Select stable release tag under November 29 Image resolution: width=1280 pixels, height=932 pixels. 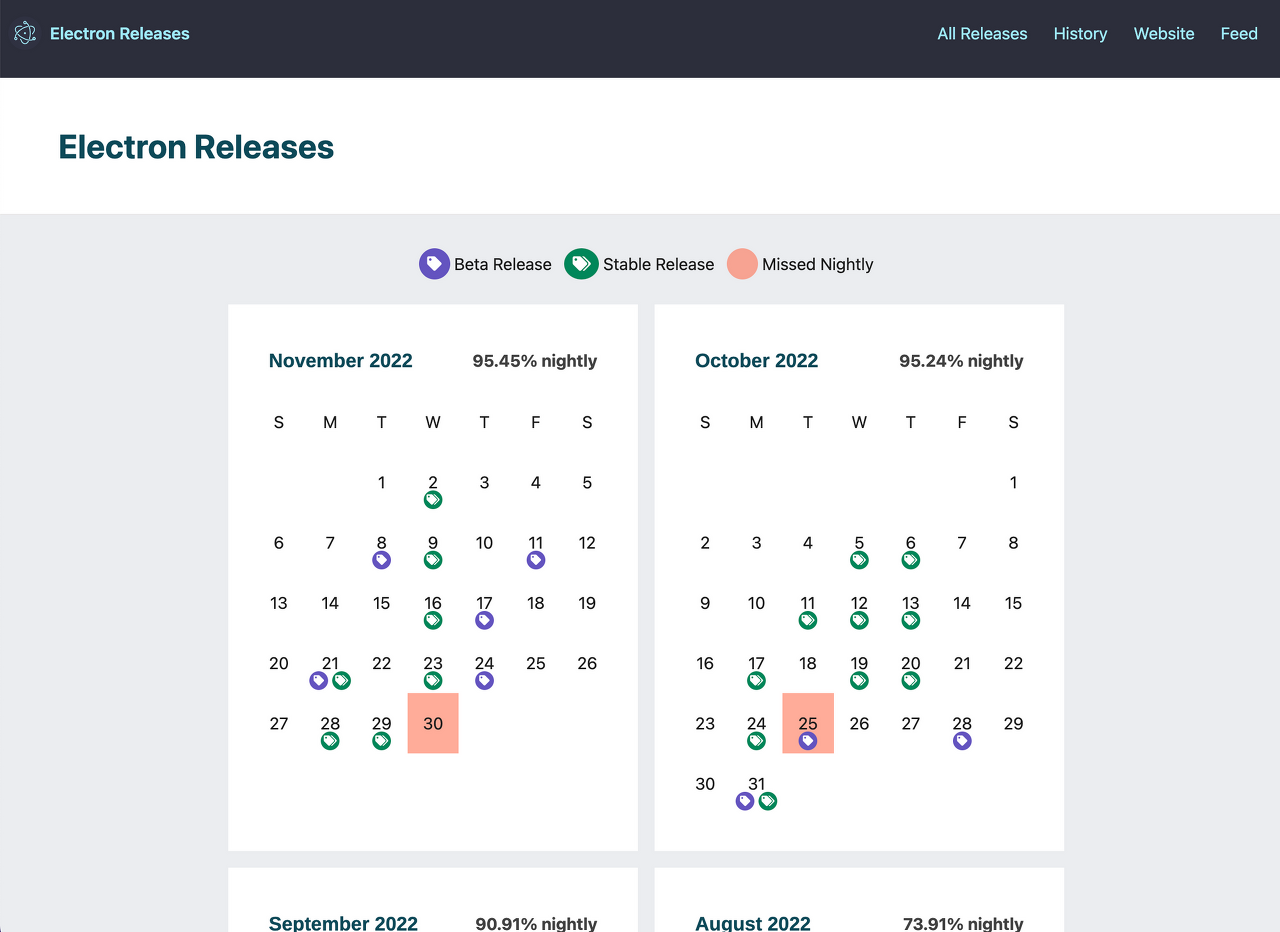click(x=381, y=741)
